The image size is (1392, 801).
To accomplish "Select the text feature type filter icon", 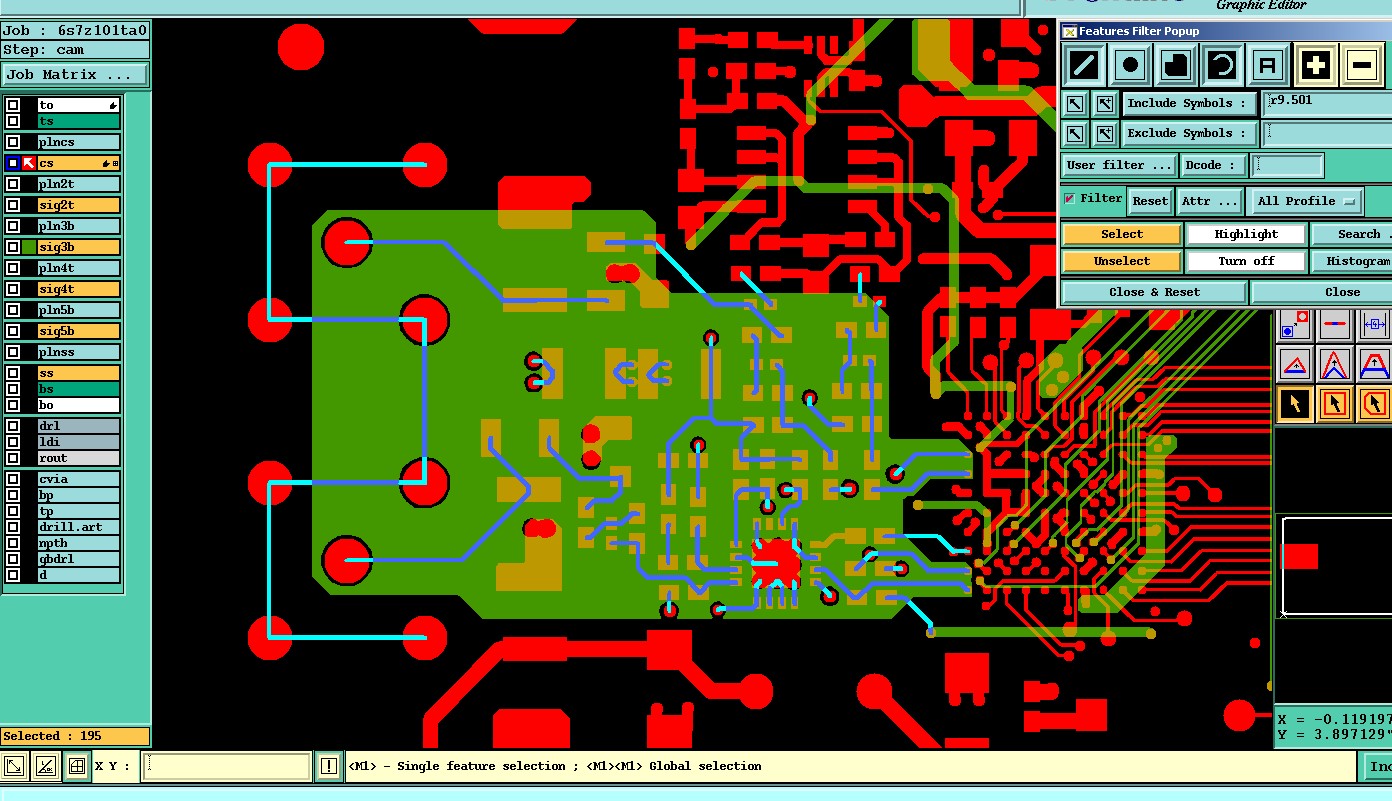I will click(1268, 66).
